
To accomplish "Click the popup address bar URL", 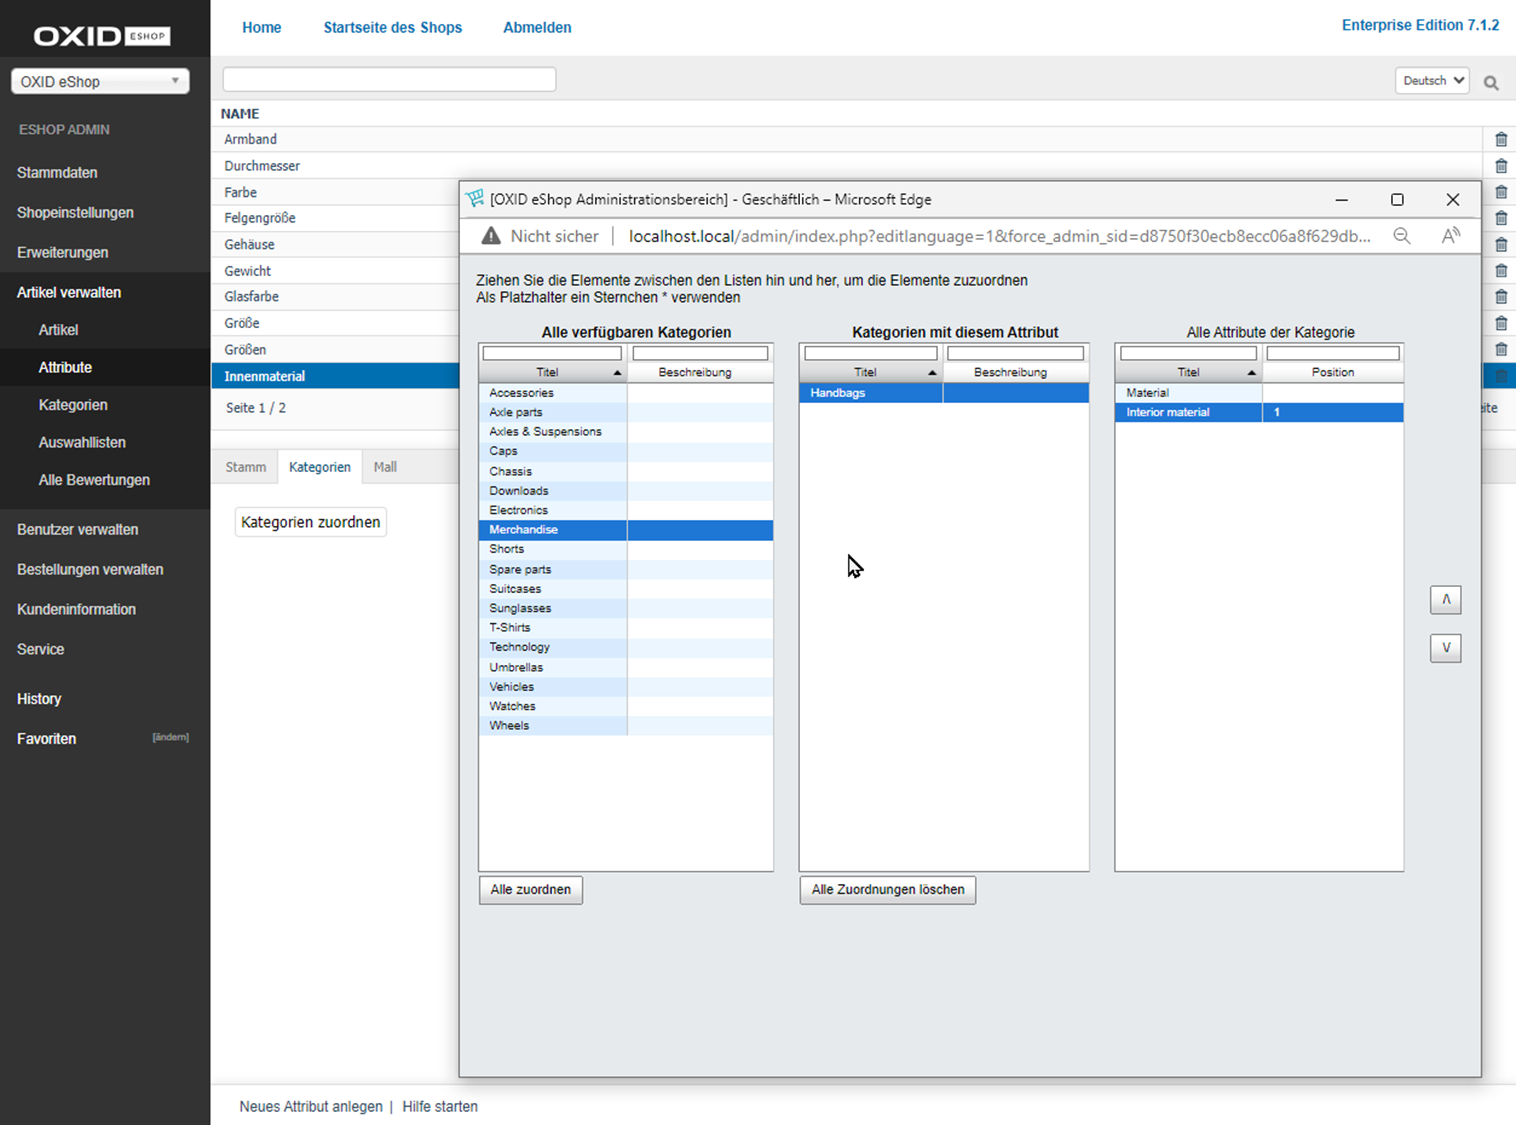I will click(x=1000, y=236).
